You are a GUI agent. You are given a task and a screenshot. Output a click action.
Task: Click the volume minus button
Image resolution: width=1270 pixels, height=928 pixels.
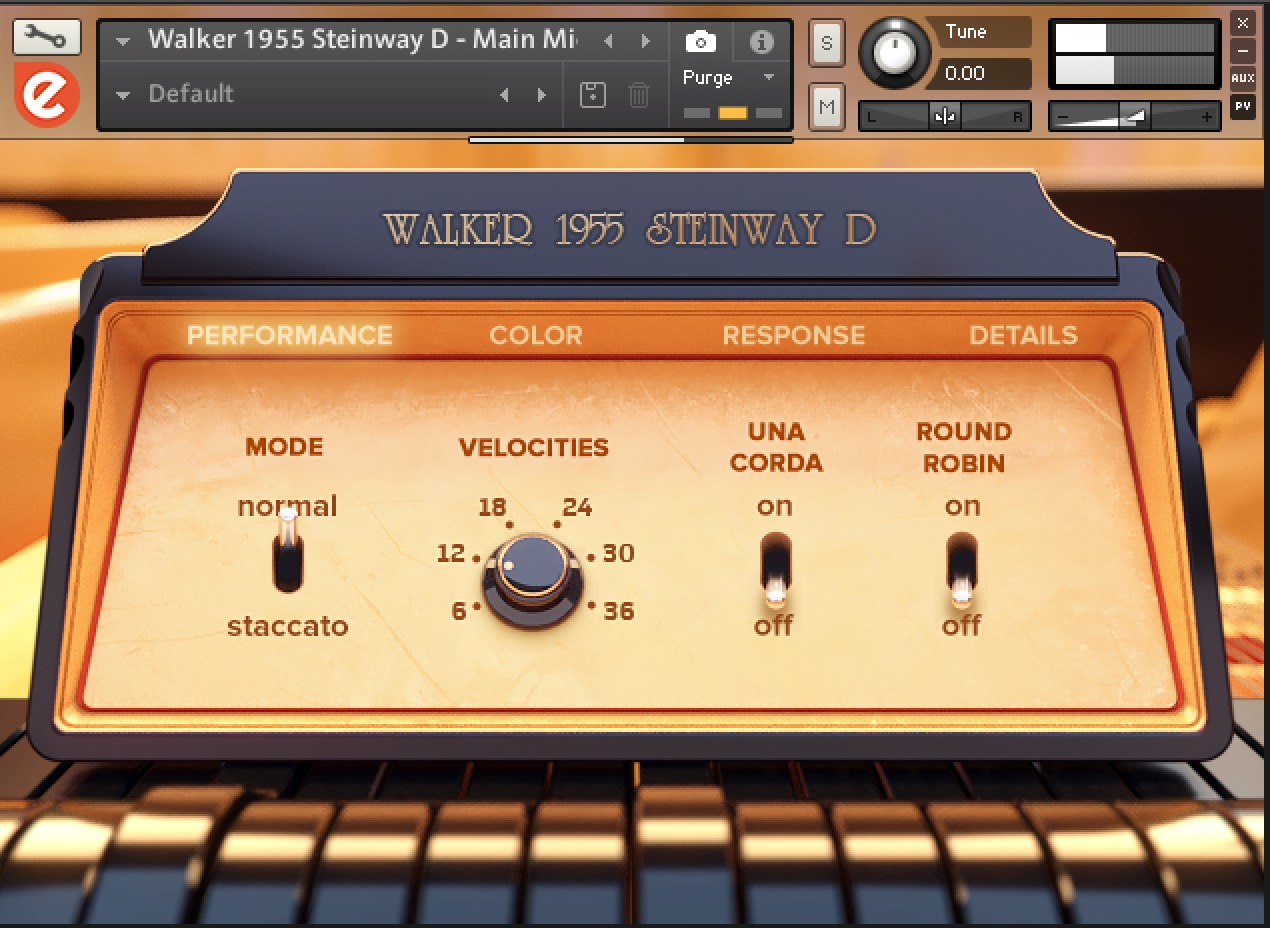(x=1062, y=118)
